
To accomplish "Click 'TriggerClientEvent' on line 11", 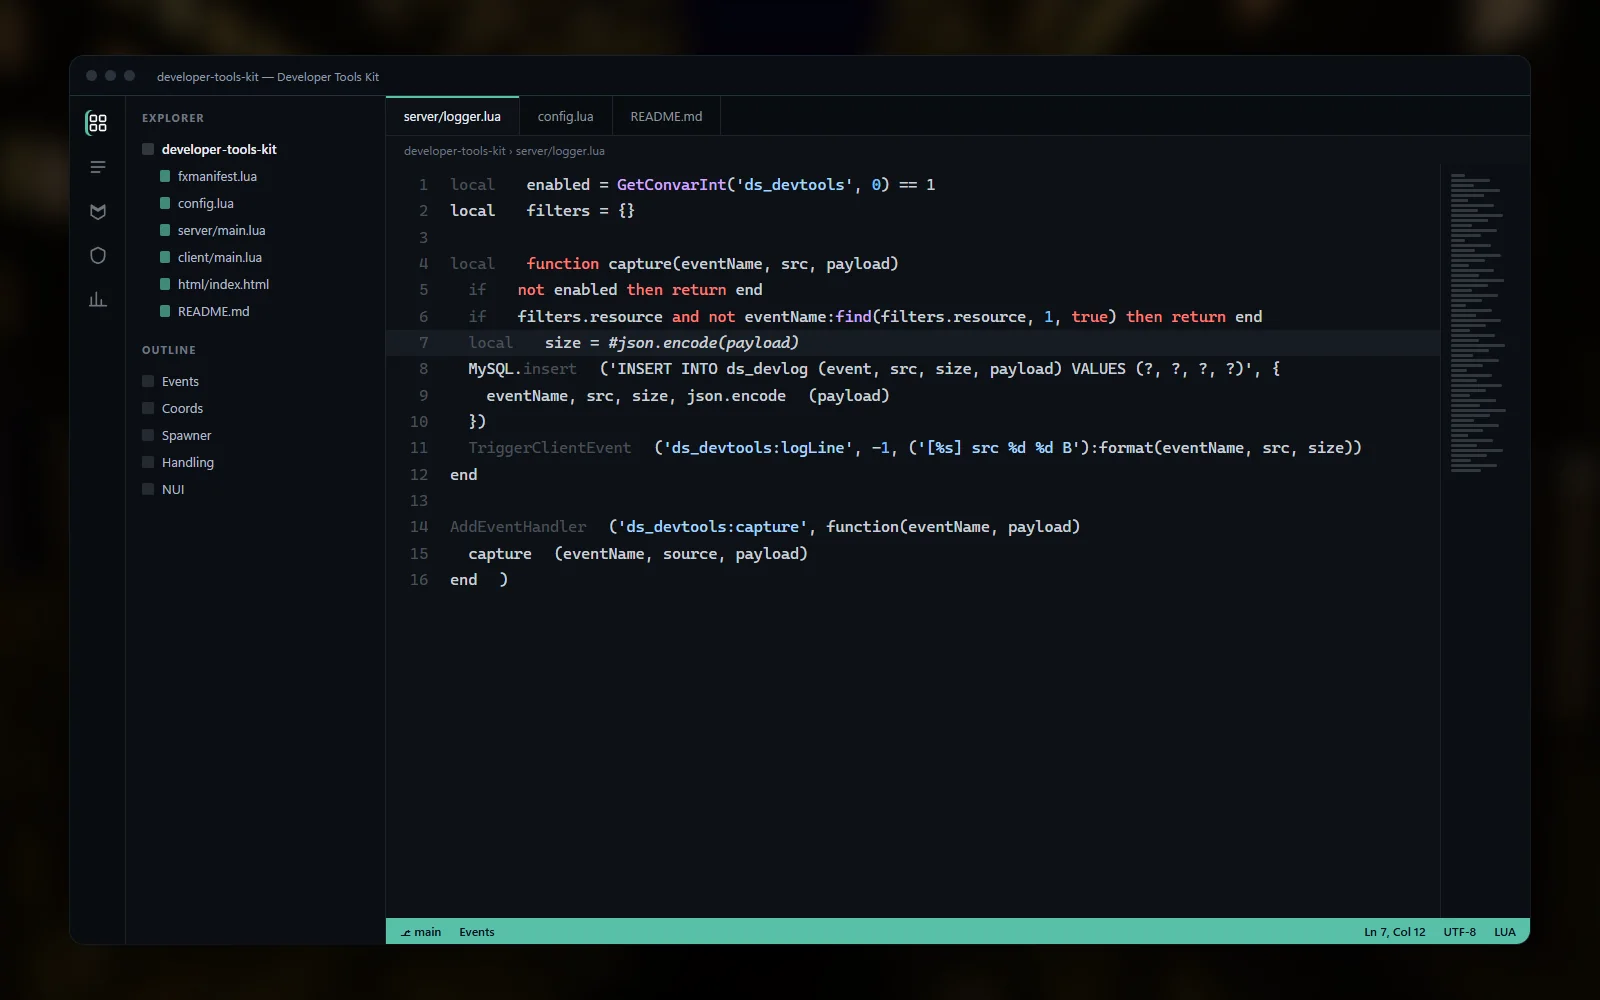I will pyautogui.click(x=550, y=447).
